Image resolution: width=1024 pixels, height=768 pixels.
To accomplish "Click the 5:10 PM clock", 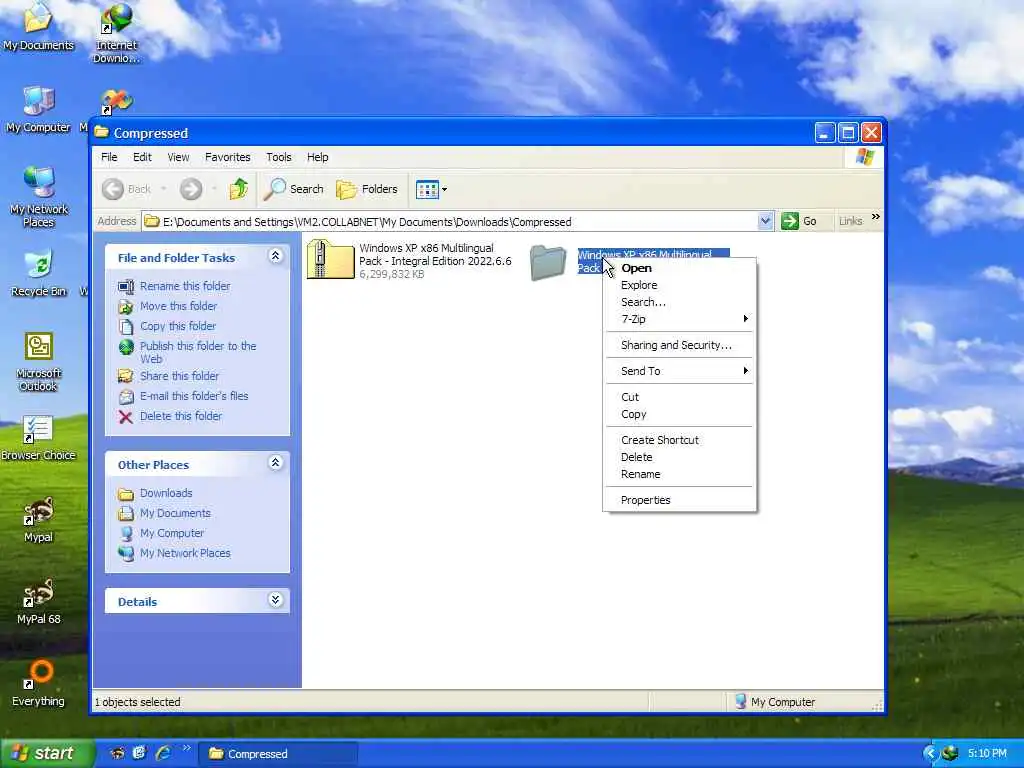I will [987, 754].
